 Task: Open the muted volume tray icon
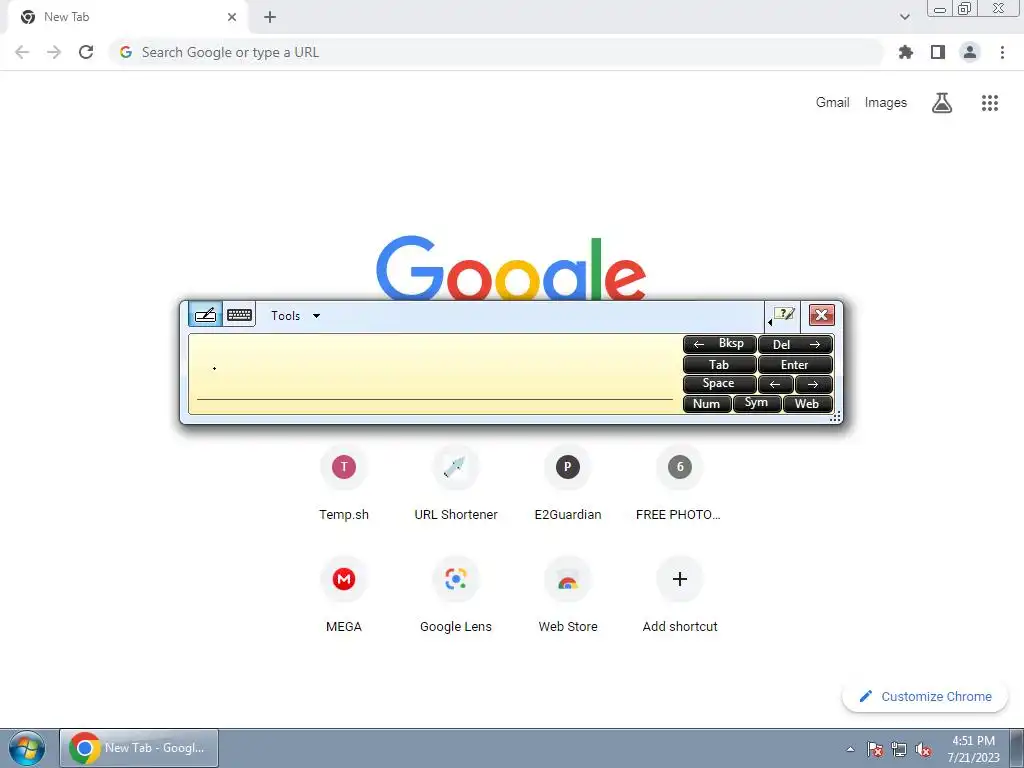coord(923,749)
